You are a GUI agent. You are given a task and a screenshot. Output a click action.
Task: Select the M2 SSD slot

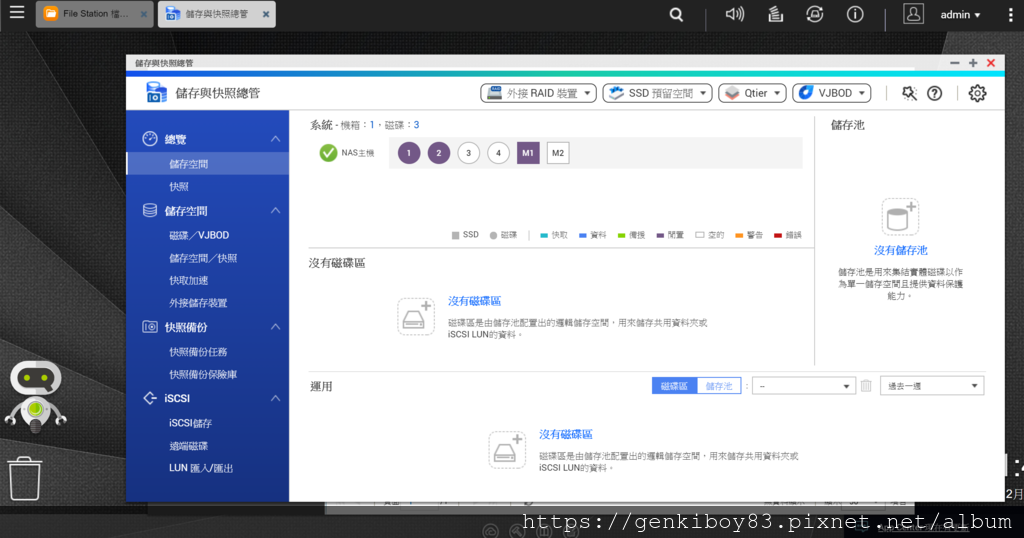558,153
